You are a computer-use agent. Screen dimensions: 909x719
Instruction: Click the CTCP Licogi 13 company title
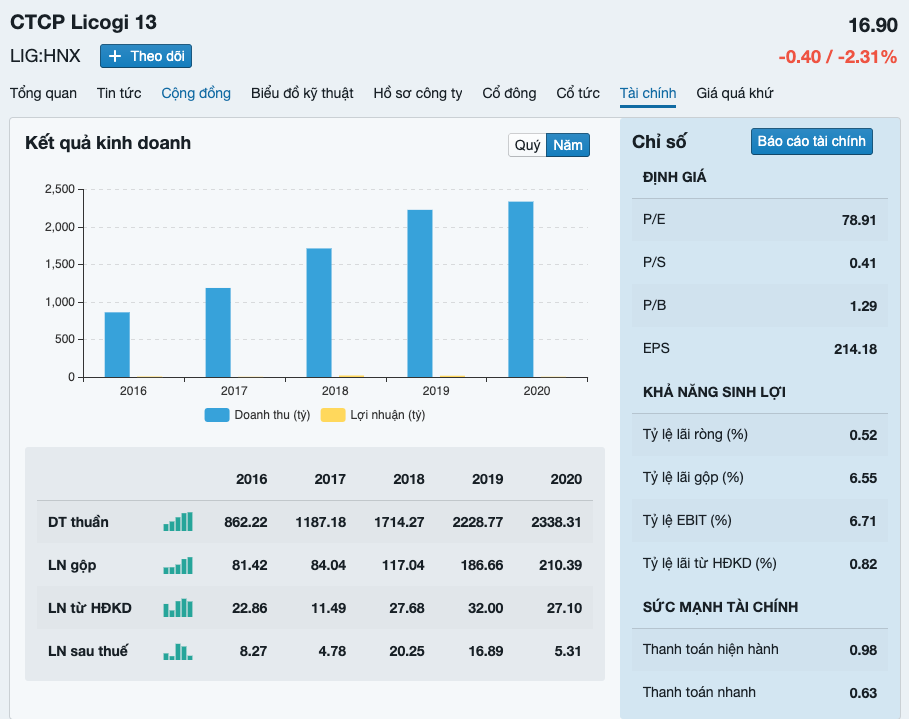pos(83,22)
